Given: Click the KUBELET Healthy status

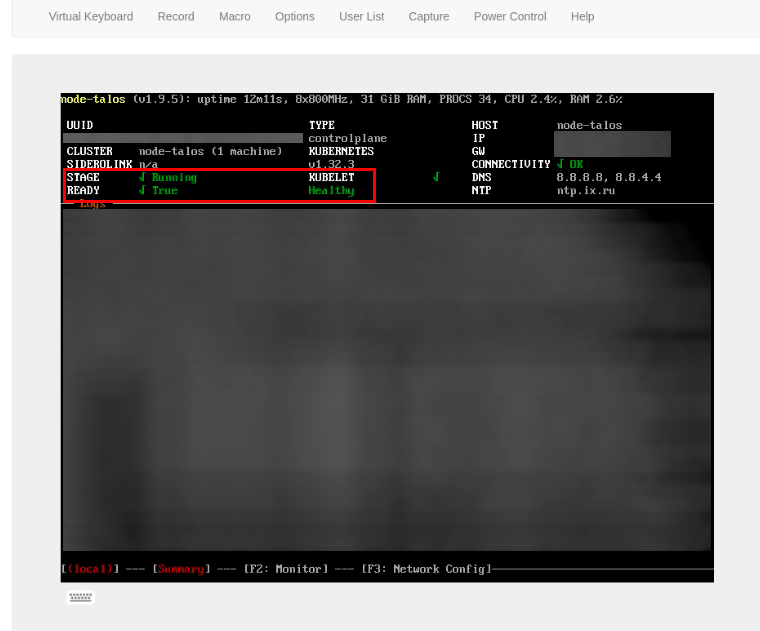Looking at the screenshot, I should pos(331,190).
